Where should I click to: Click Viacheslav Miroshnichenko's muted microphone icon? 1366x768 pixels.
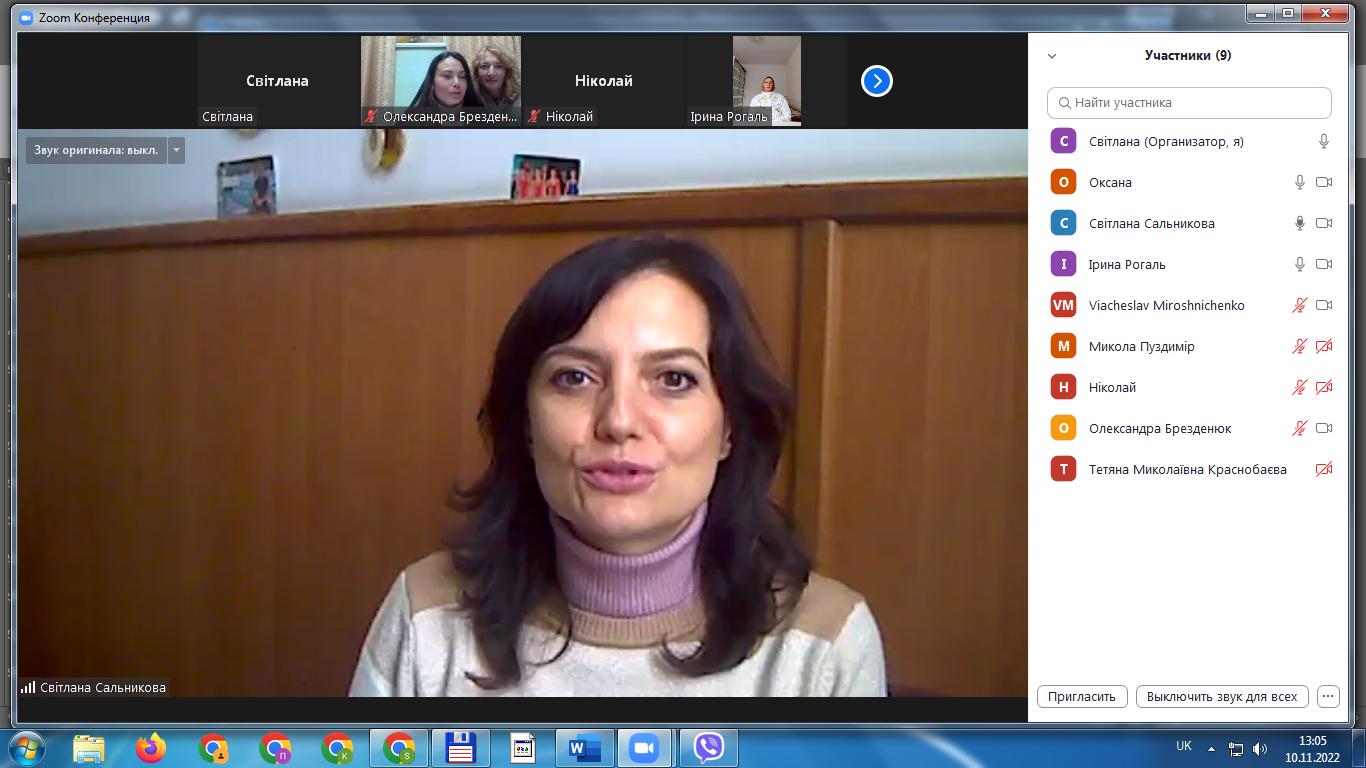1299,305
